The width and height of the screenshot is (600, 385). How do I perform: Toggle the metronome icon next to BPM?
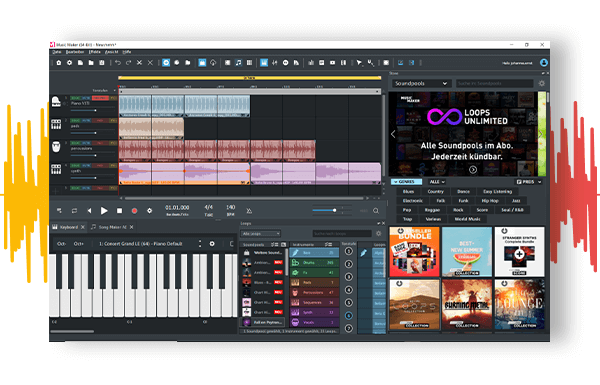click(x=249, y=211)
